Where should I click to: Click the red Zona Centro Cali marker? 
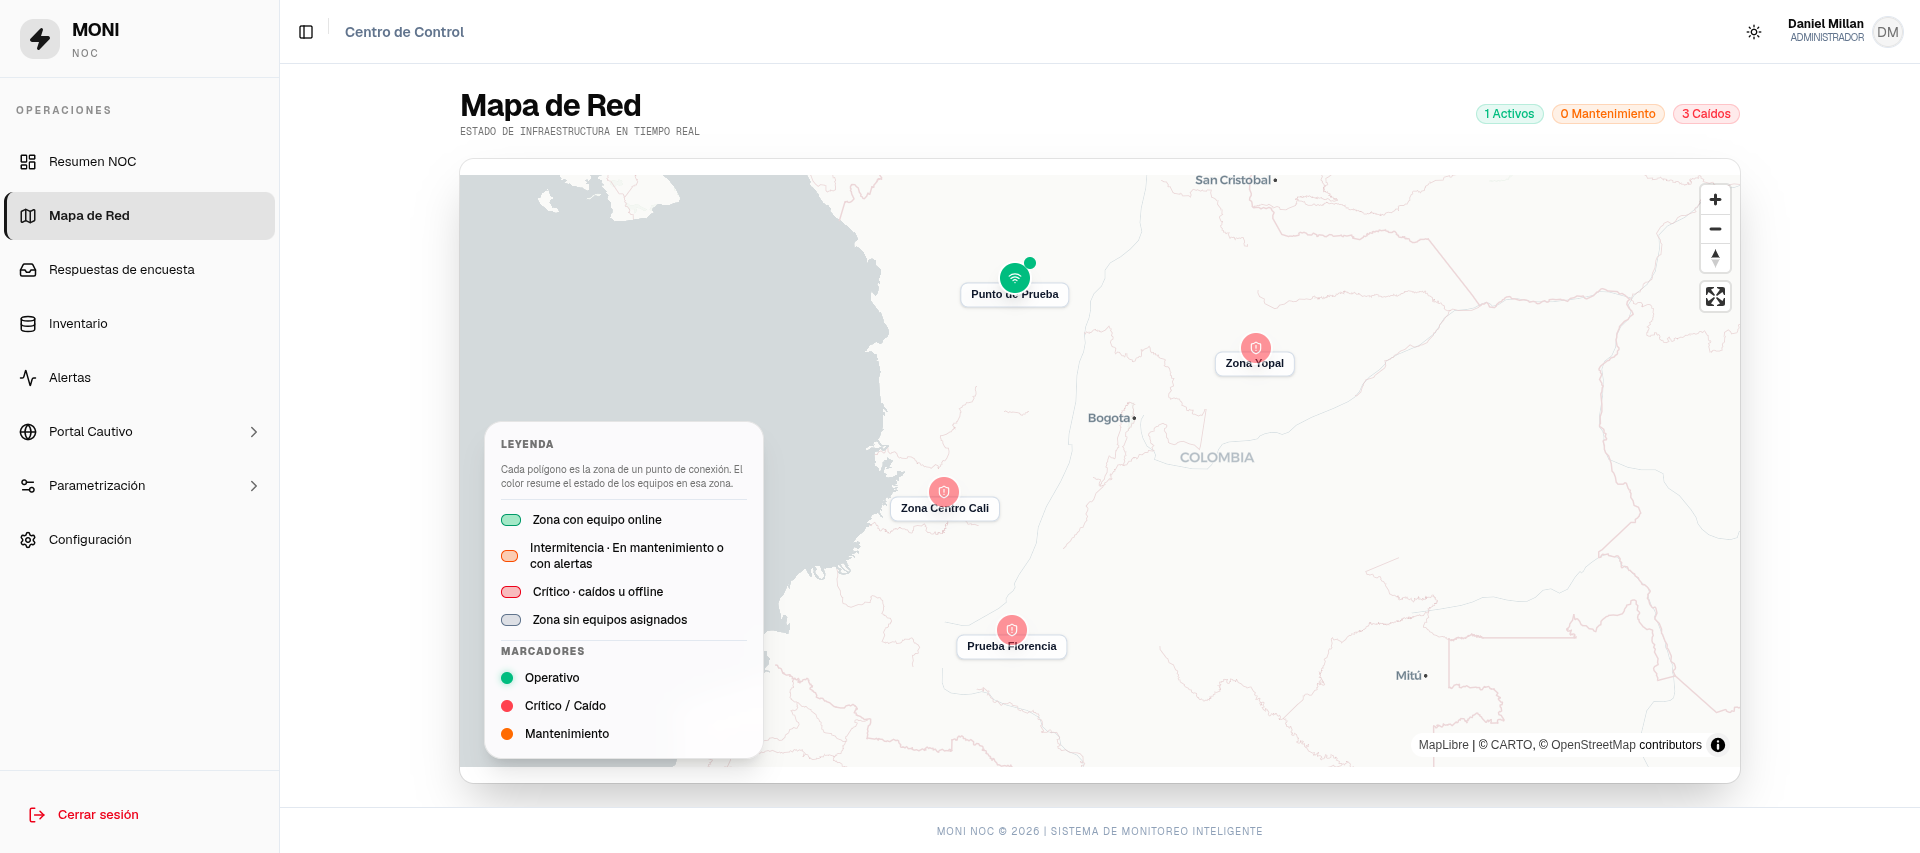pyautogui.click(x=944, y=492)
